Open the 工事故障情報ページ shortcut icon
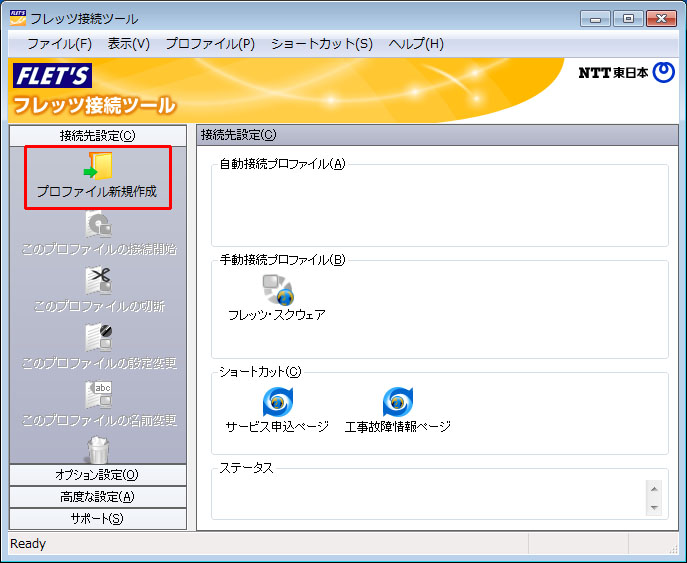The width and height of the screenshot is (687, 563). (x=398, y=401)
